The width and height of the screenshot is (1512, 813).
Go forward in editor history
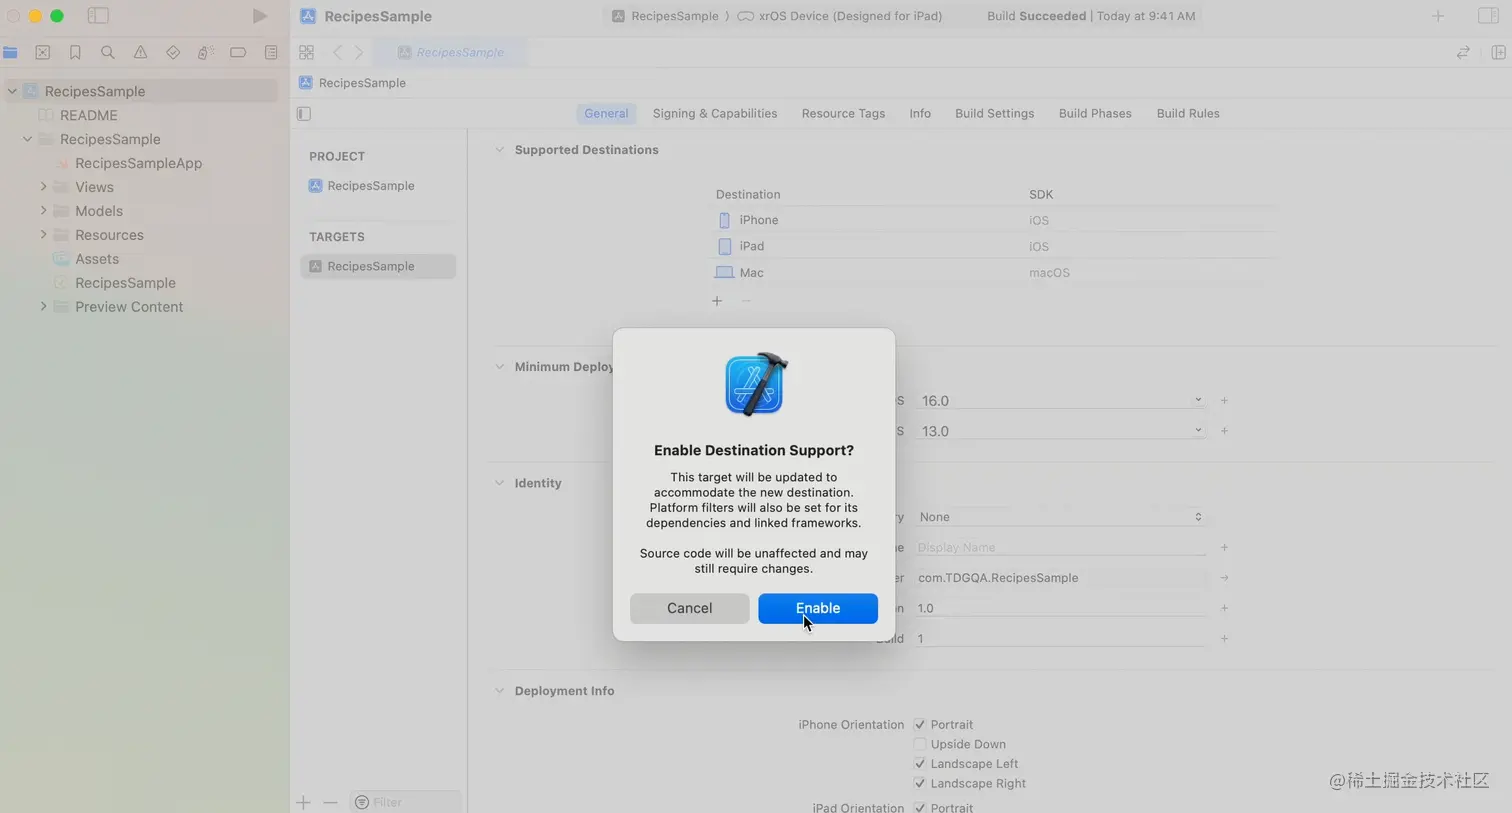[x=359, y=52]
